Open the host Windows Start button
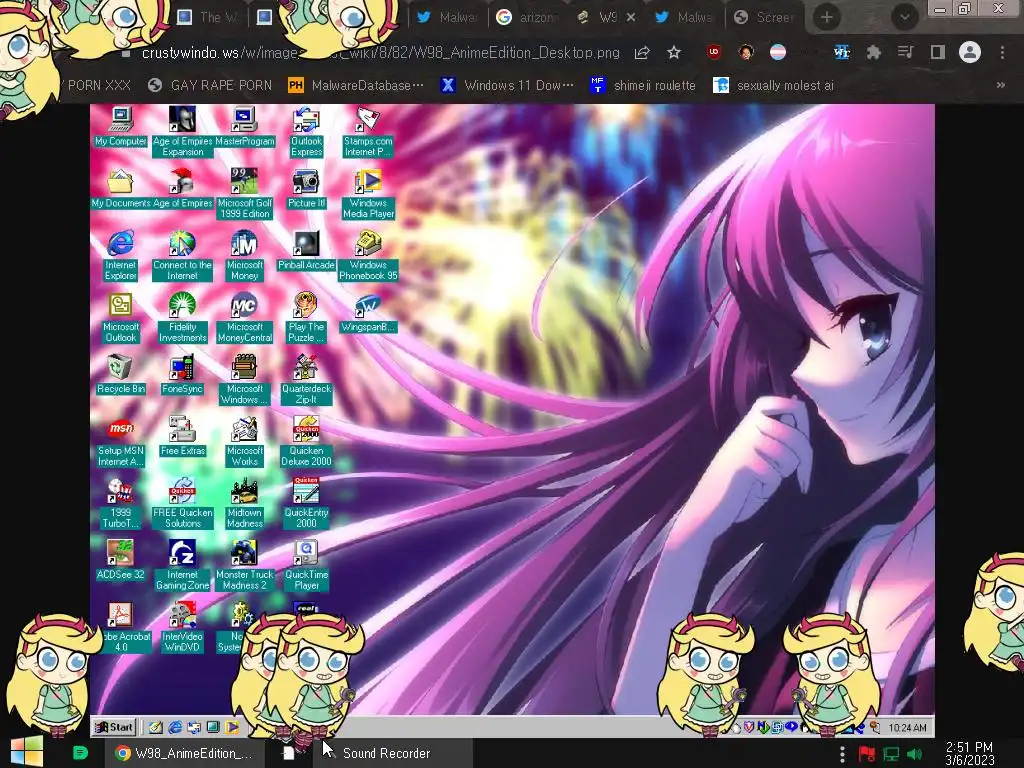Image resolution: width=1024 pixels, height=768 pixels. [26, 752]
